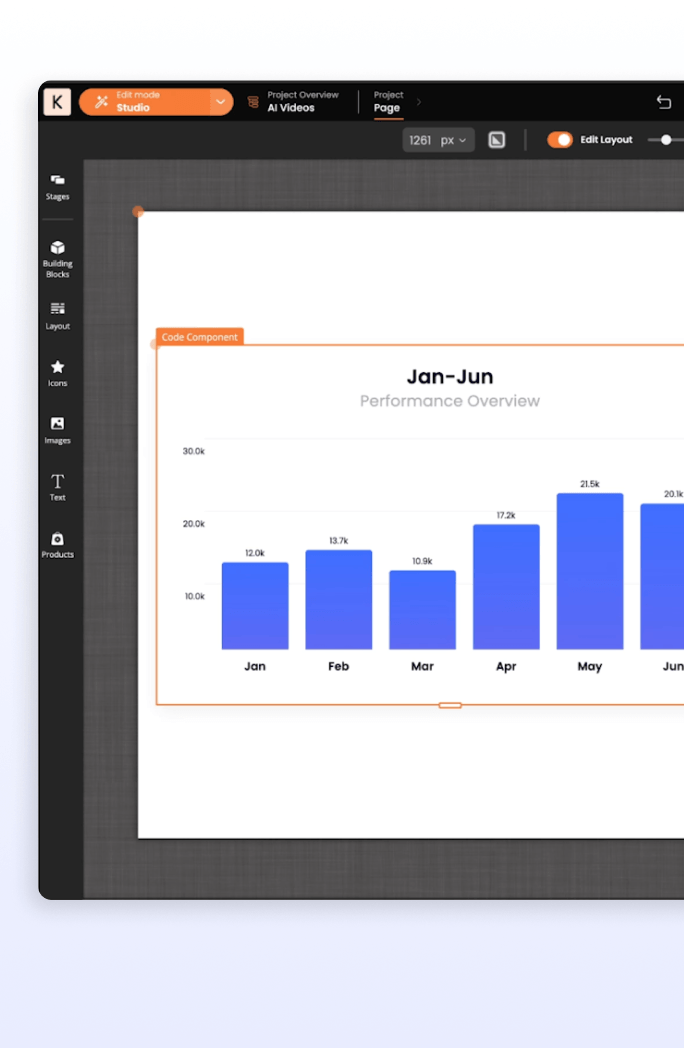Click the Jan-Jun chart title
The image size is (684, 1048).
click(450, 376)
